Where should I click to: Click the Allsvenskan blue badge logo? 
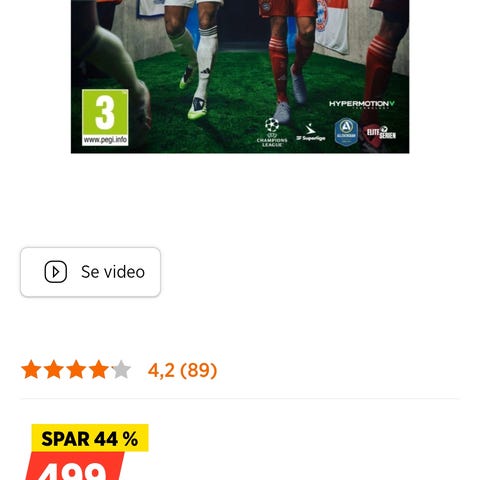346,132
